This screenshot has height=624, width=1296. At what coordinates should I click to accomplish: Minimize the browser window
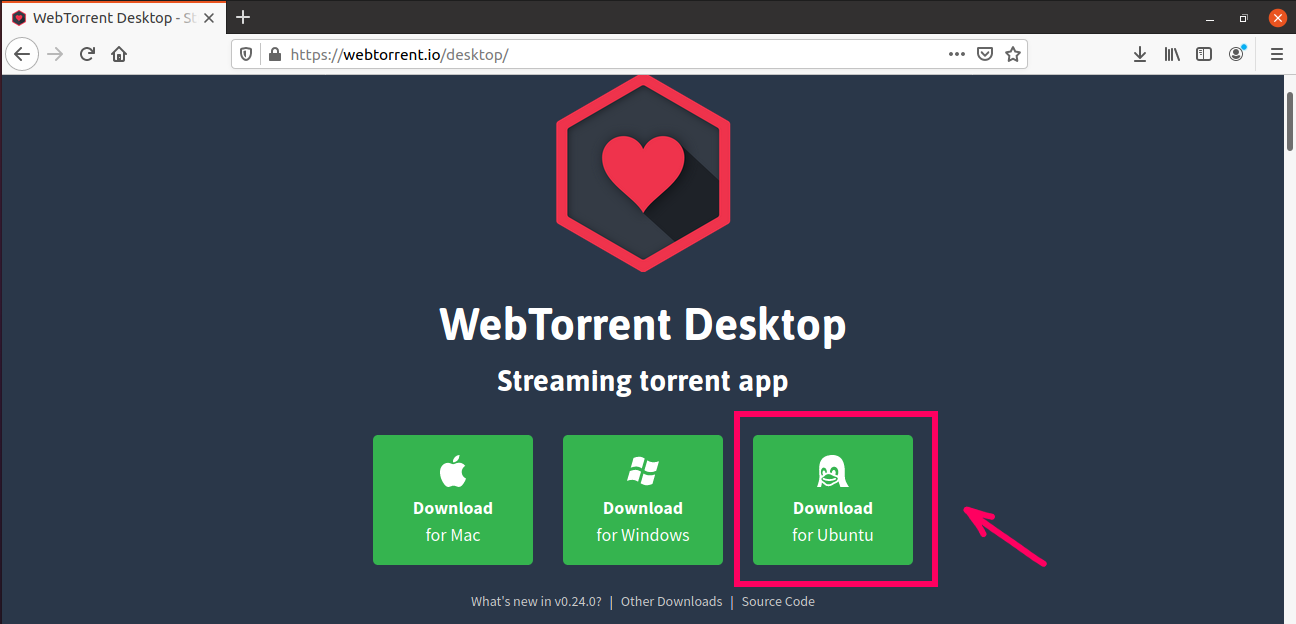pos(1212,17)
